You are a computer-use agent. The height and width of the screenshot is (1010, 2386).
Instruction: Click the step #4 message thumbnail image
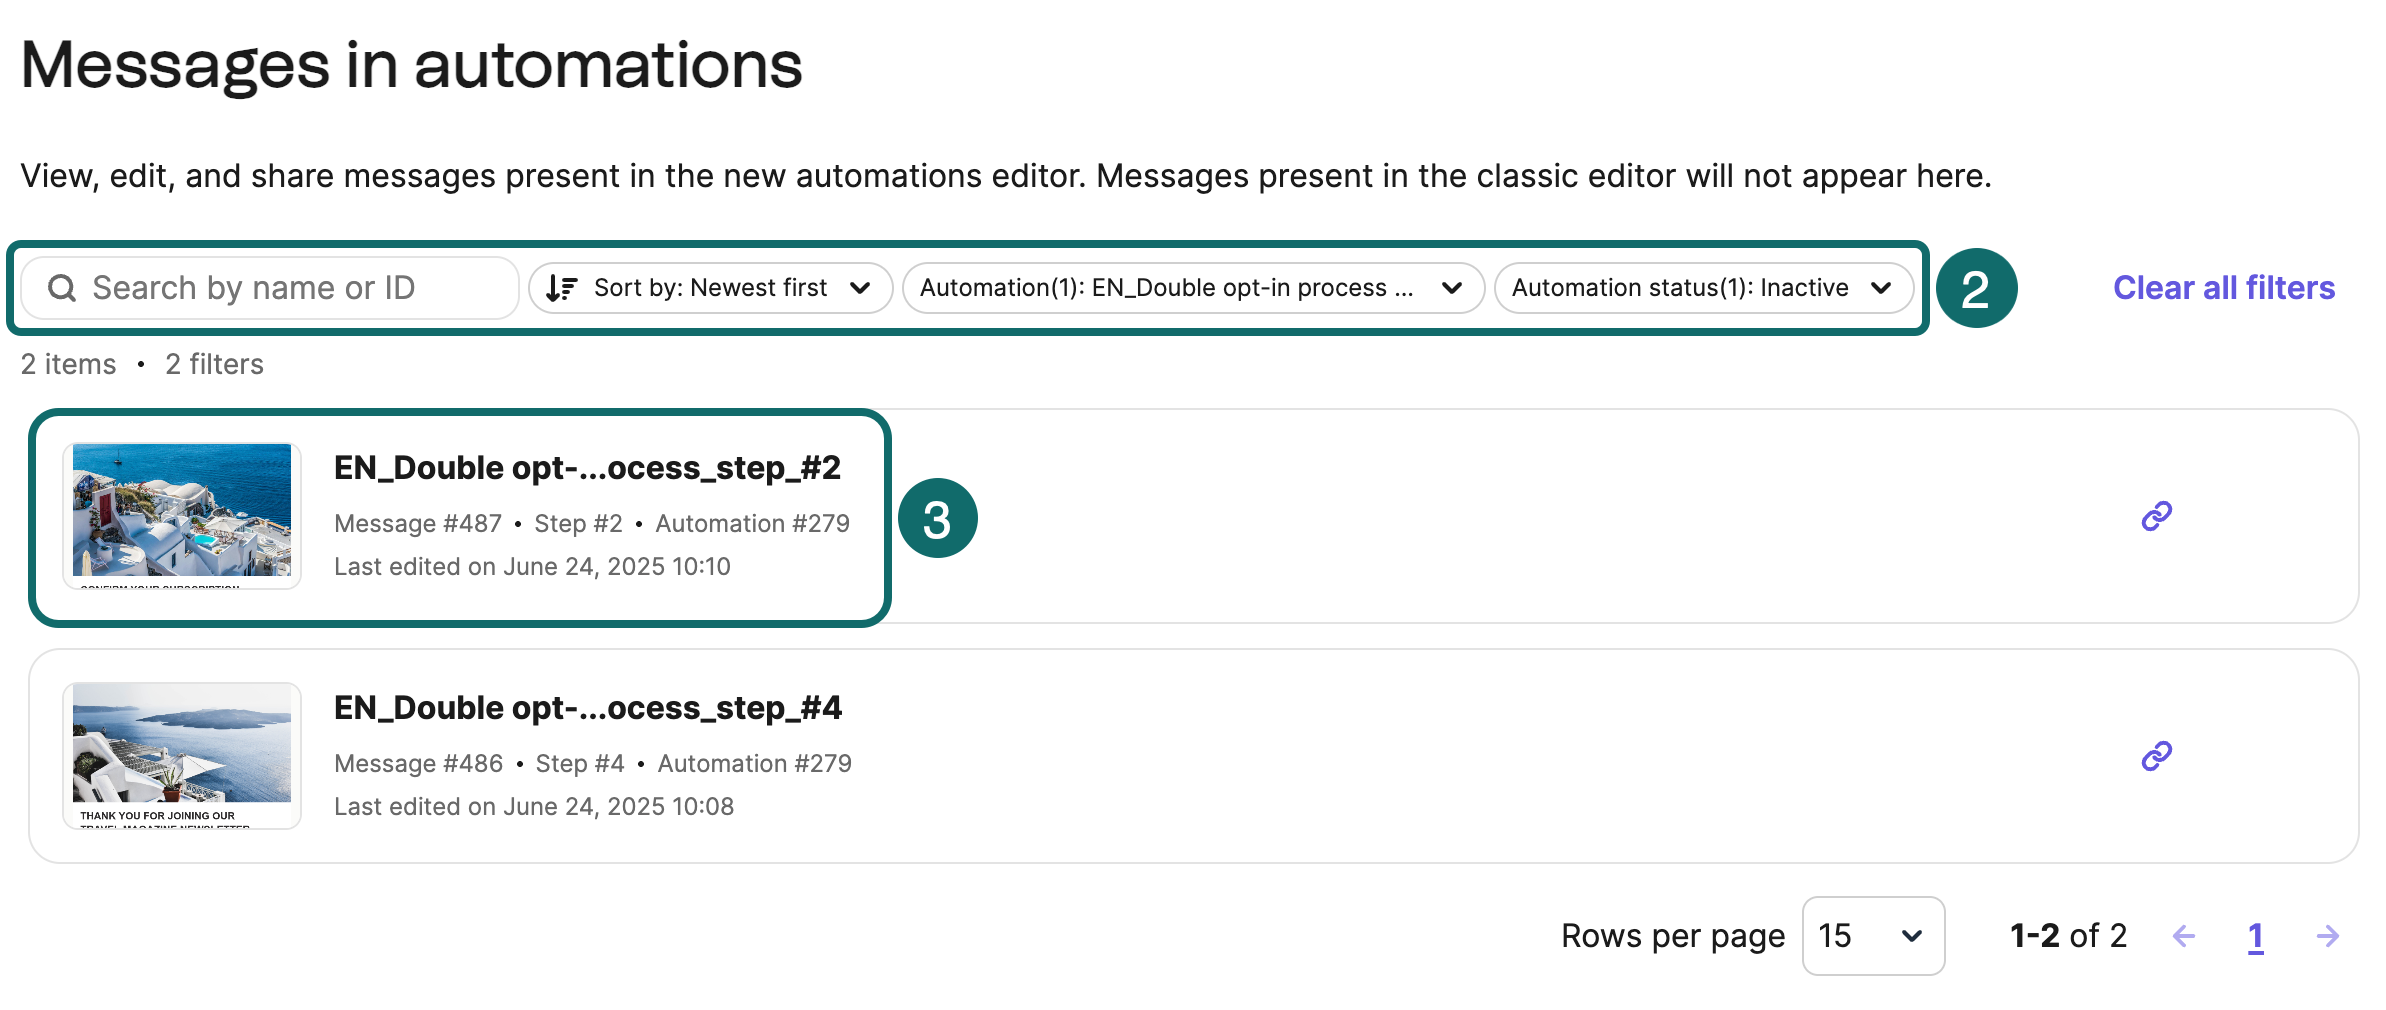point(181,756)
